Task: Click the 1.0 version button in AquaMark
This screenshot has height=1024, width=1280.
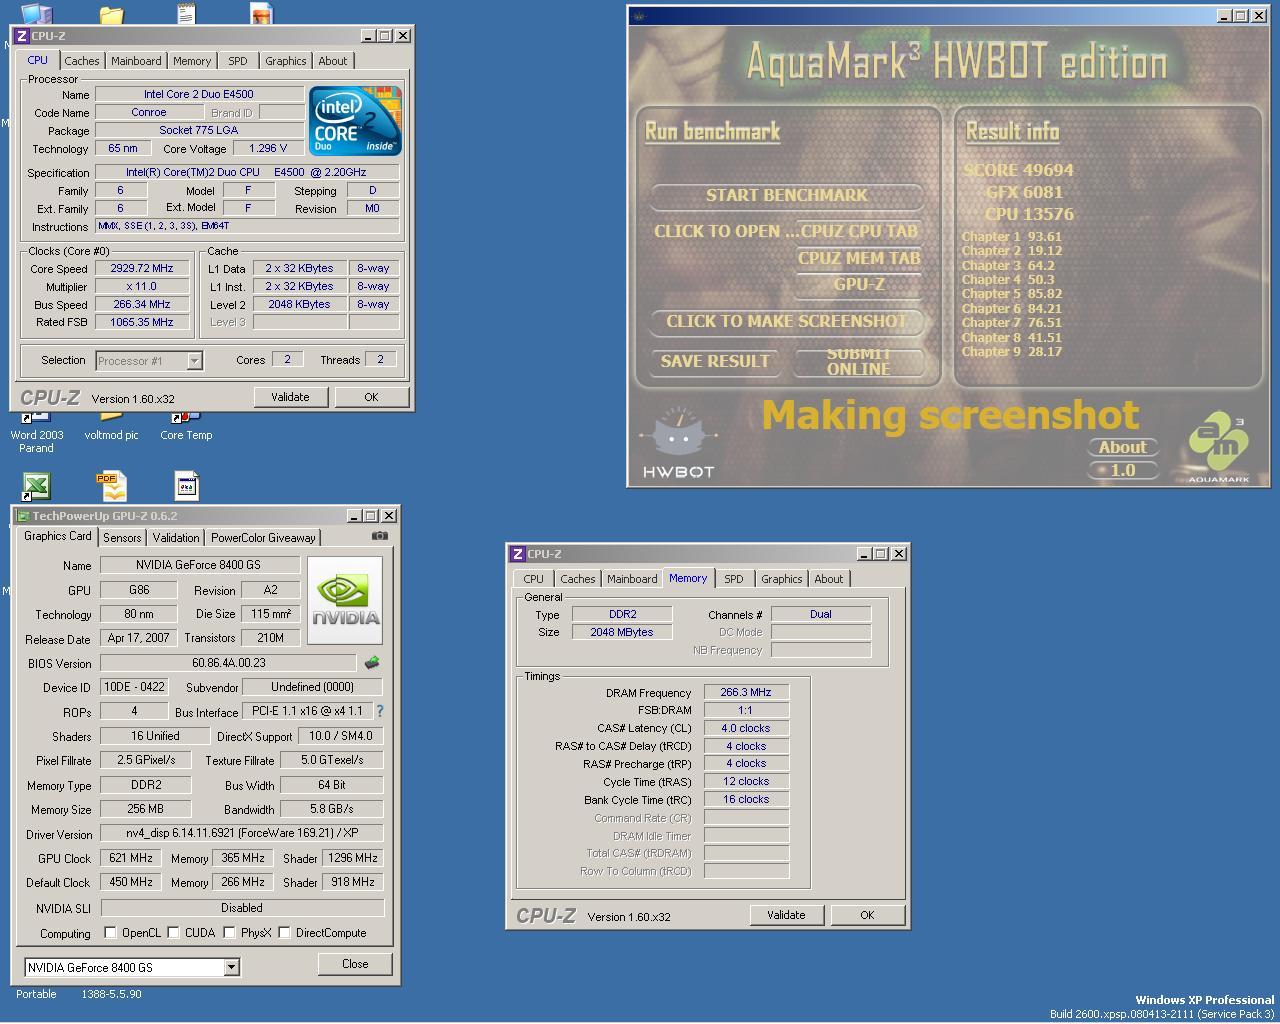Action: 1123,470
